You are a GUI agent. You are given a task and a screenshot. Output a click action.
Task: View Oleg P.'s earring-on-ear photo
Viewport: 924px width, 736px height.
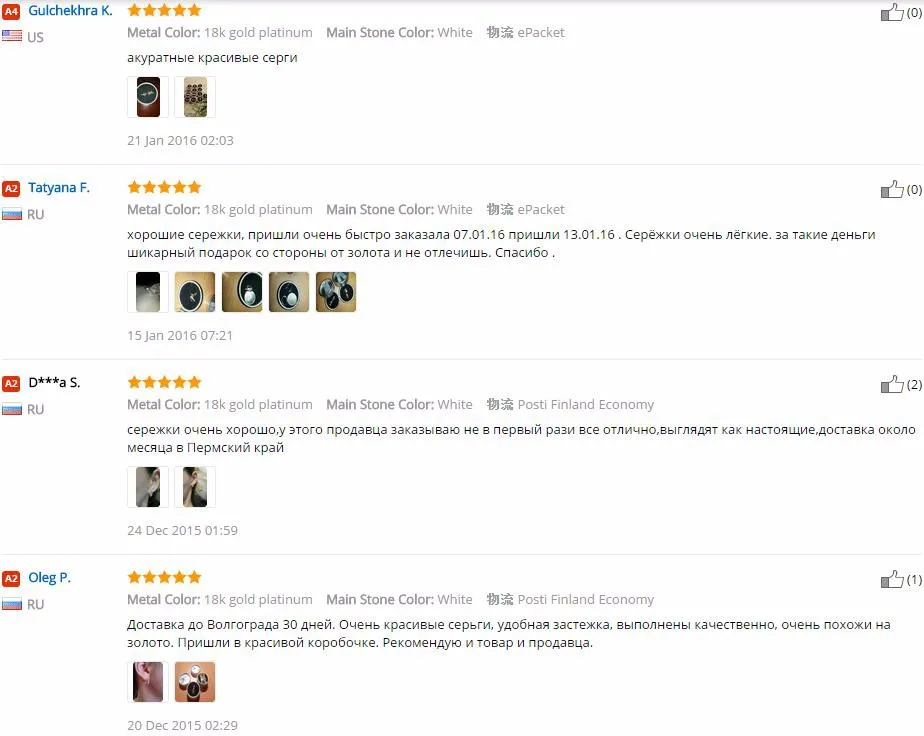148,682
